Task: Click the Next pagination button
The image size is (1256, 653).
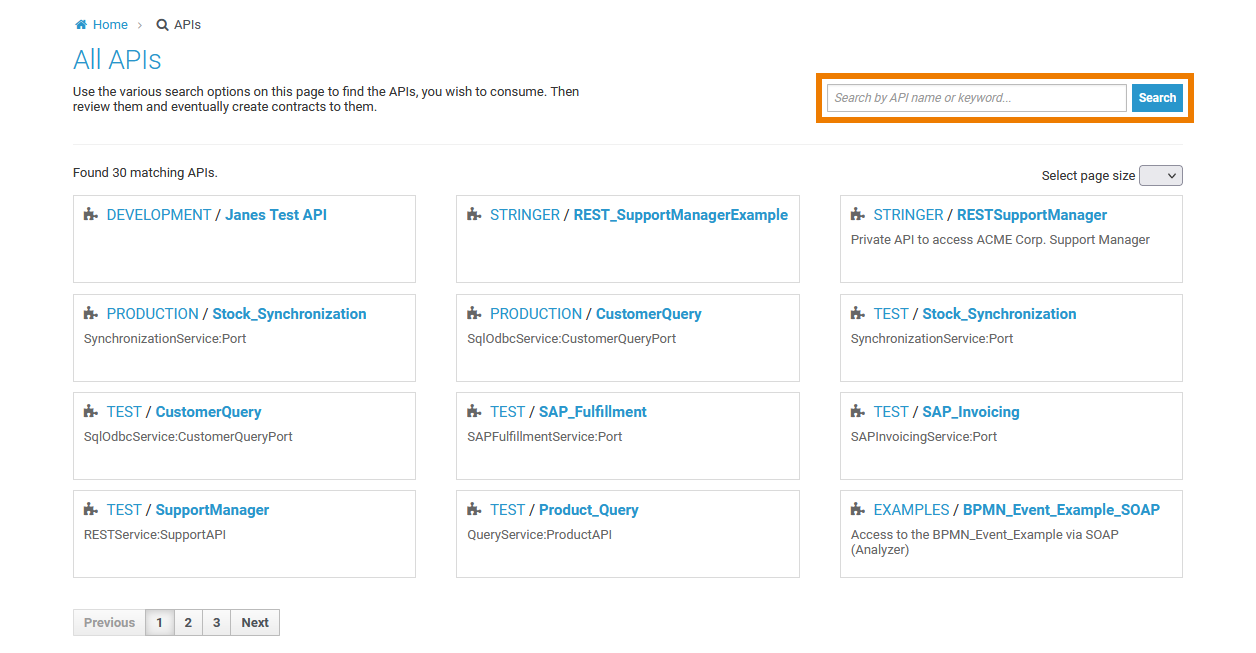Action: pos(255,622)
